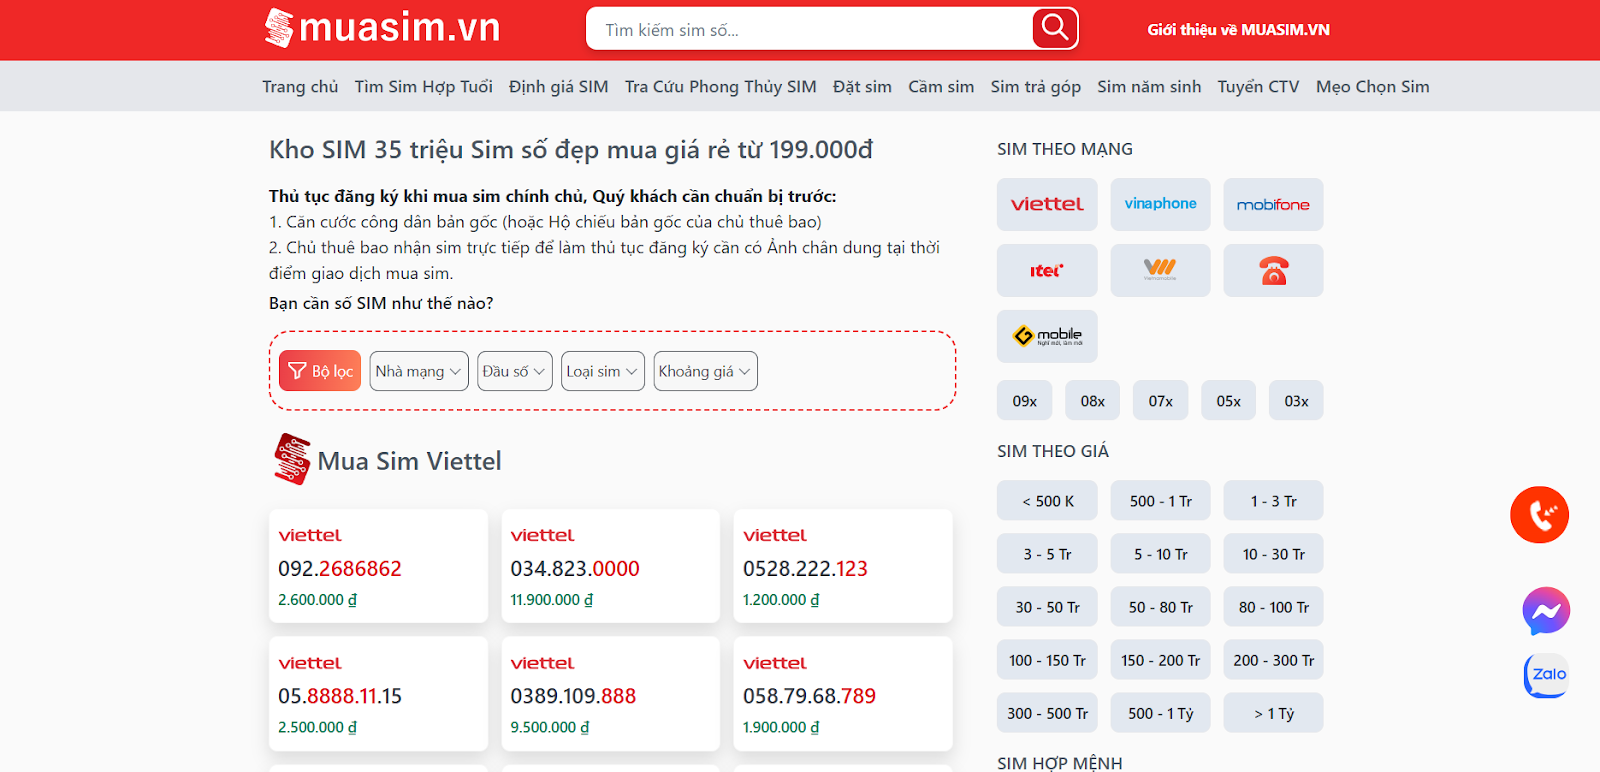Screen dimensions: 1600x772
Task: Expand the Loại sim dropdown
Action: 603,371
